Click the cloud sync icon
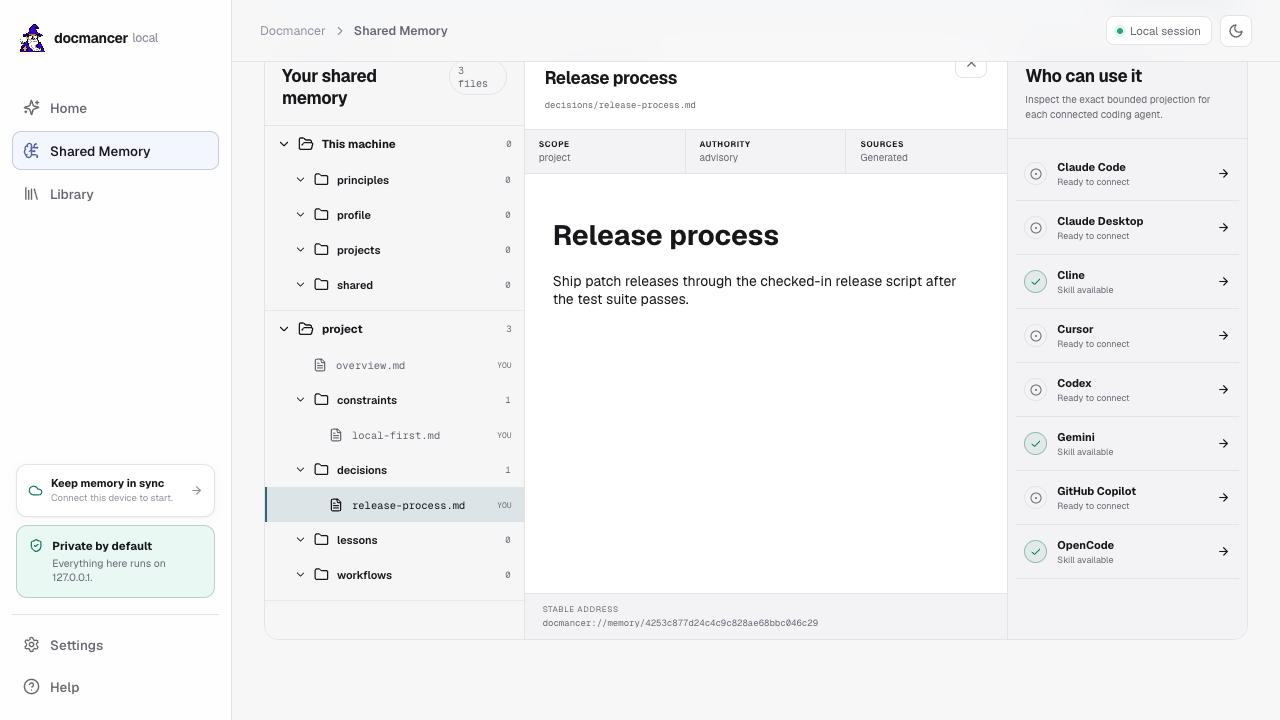1280x720 pixels. tap(36, 490)
